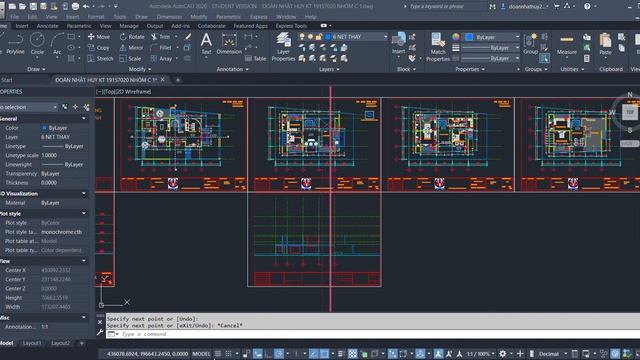Click the Insert block tool

pyautogui.click(x=398, y=44)
